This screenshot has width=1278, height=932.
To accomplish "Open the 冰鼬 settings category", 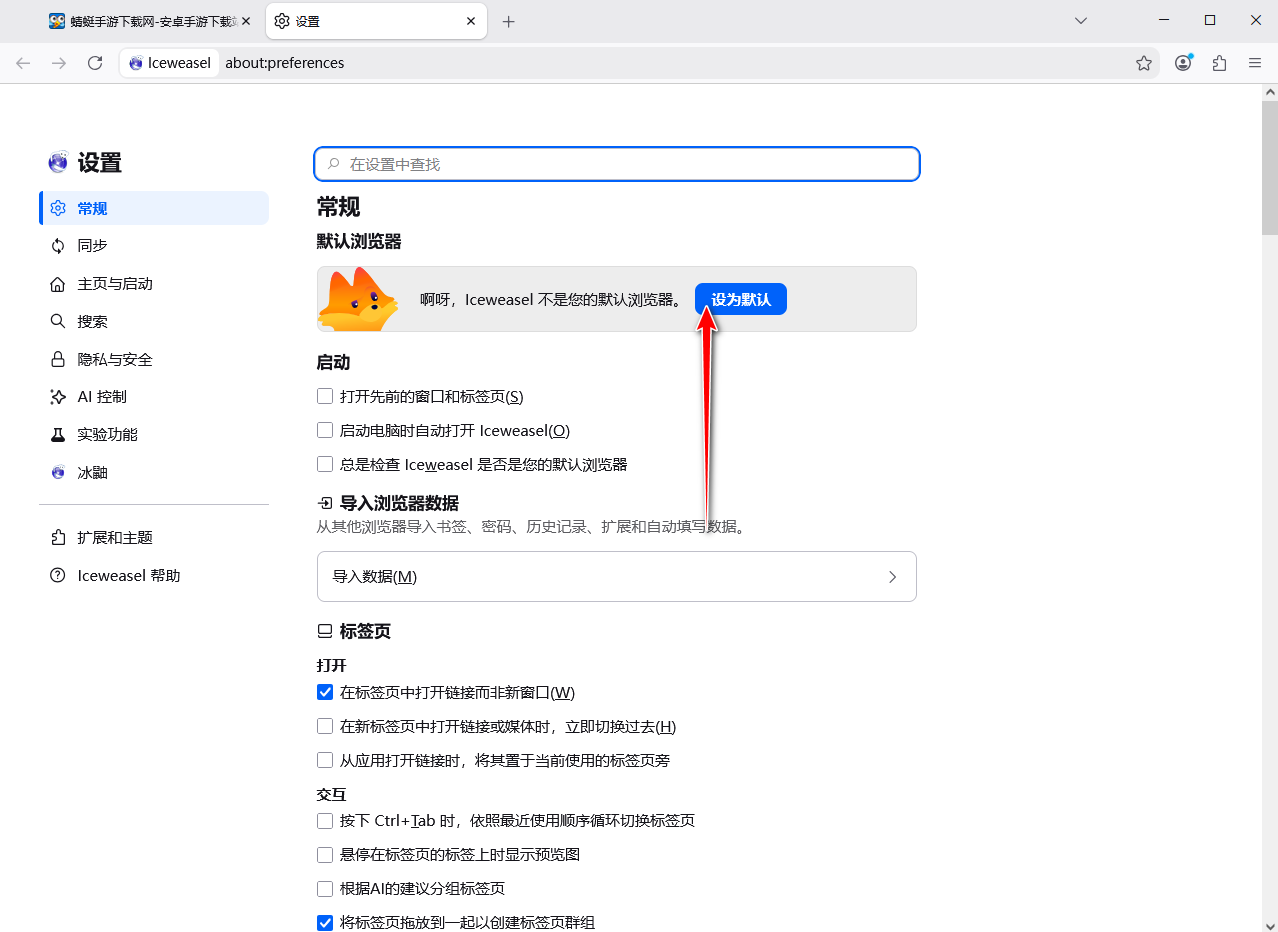I will click(154, 472).
